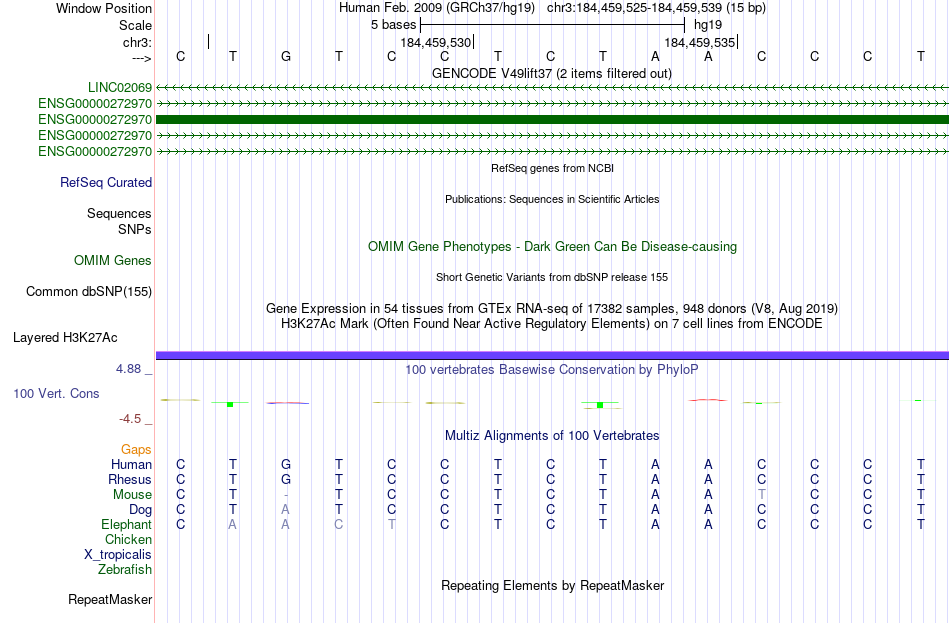Click the orange Gaps label
This screenshot has width=950, height=623.
[x=136, y=450]
